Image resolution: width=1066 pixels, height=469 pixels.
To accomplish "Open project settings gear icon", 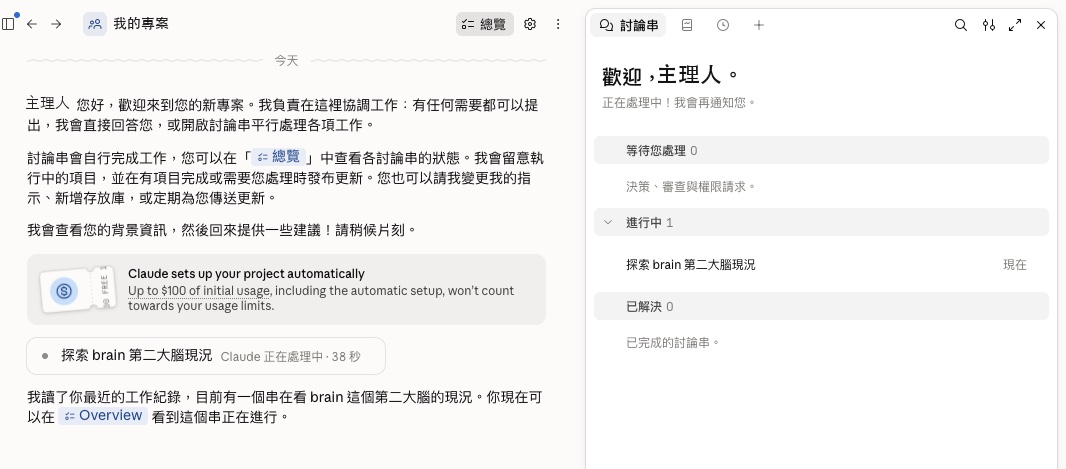I will (530, 24).
